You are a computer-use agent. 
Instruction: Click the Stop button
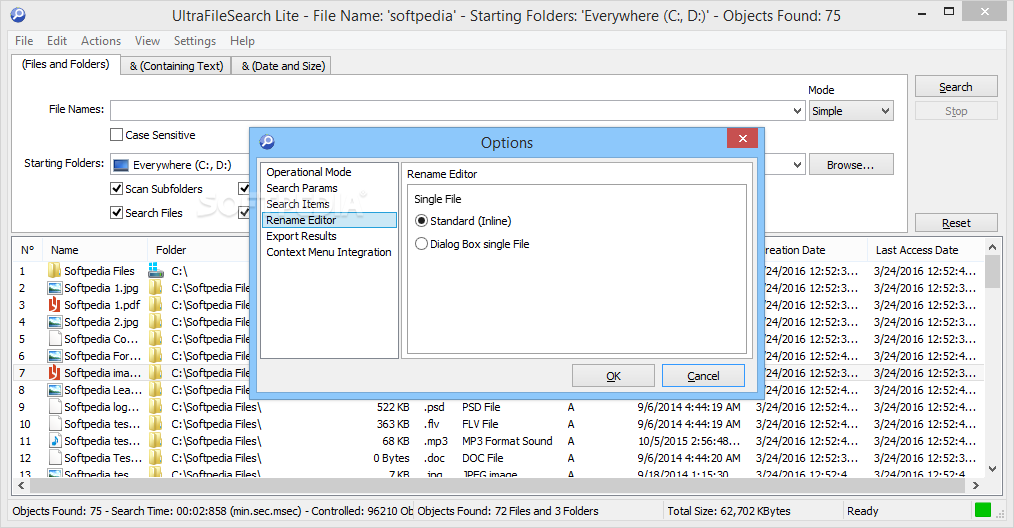956,111
